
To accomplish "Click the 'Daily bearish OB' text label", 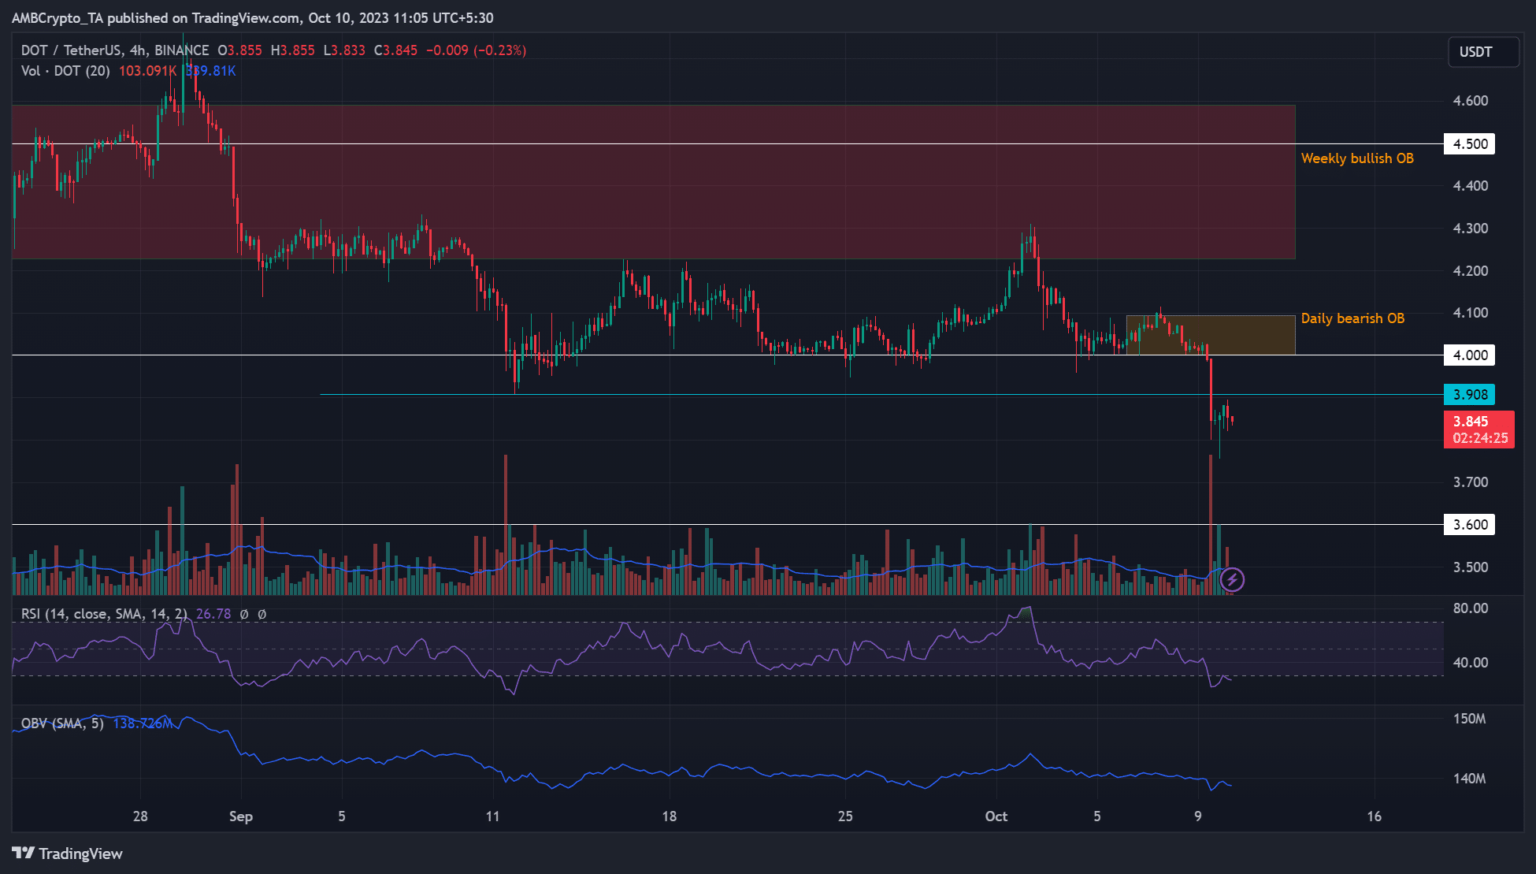I will click(1352, 318).
